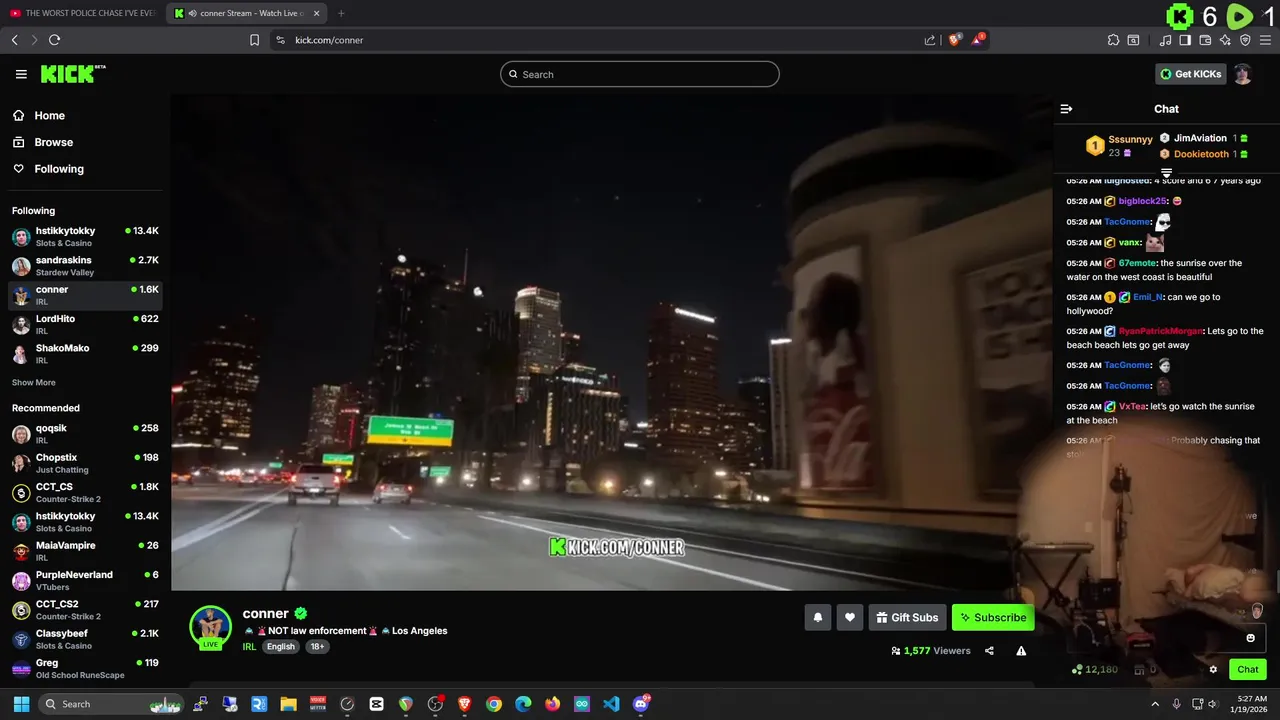Reload the page with the refresh icon
This screenshot has height=720, width=1280.
coord(54,40)
